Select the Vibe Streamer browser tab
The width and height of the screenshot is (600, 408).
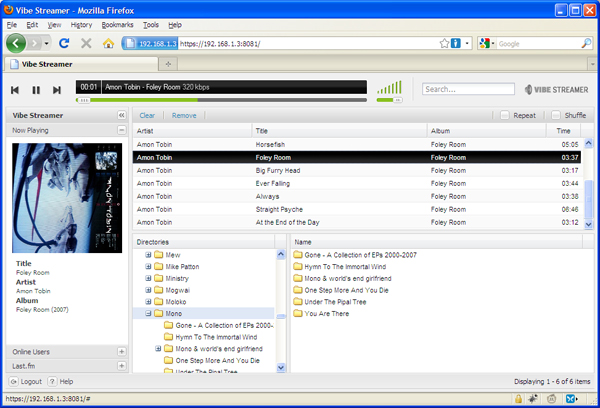click(81, 64)
